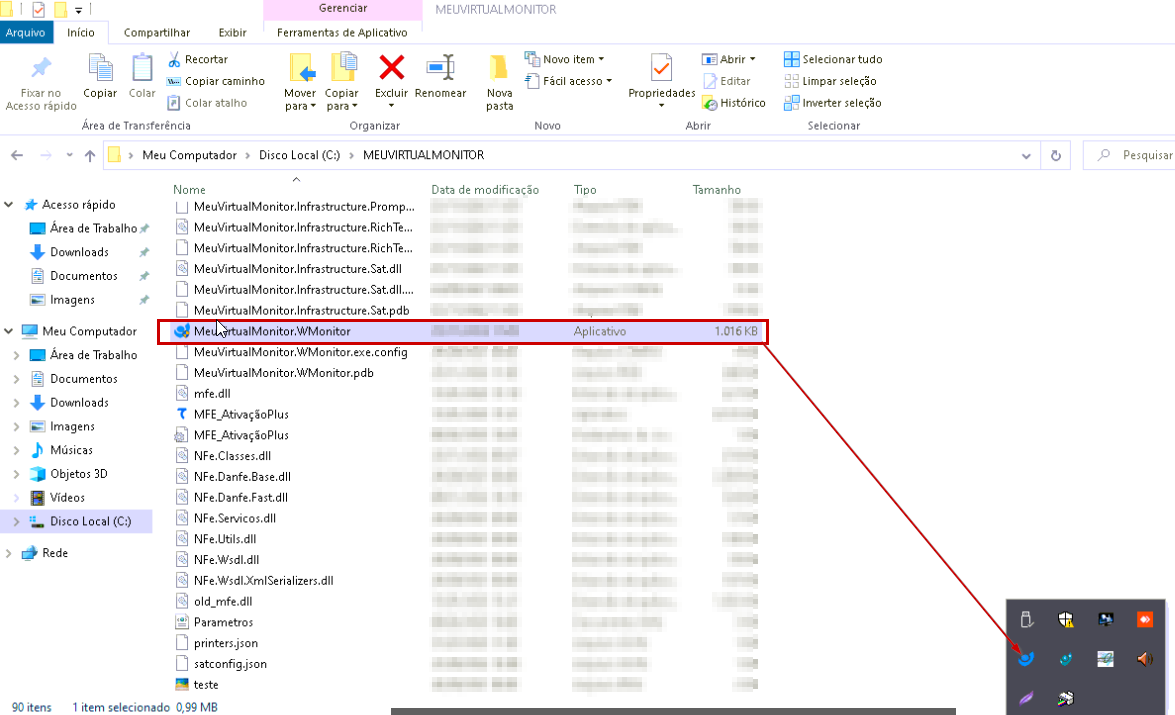Collapse the Acesso rápido tree node
This screenshot has height=715, width=1175.
tap(9, 205)
